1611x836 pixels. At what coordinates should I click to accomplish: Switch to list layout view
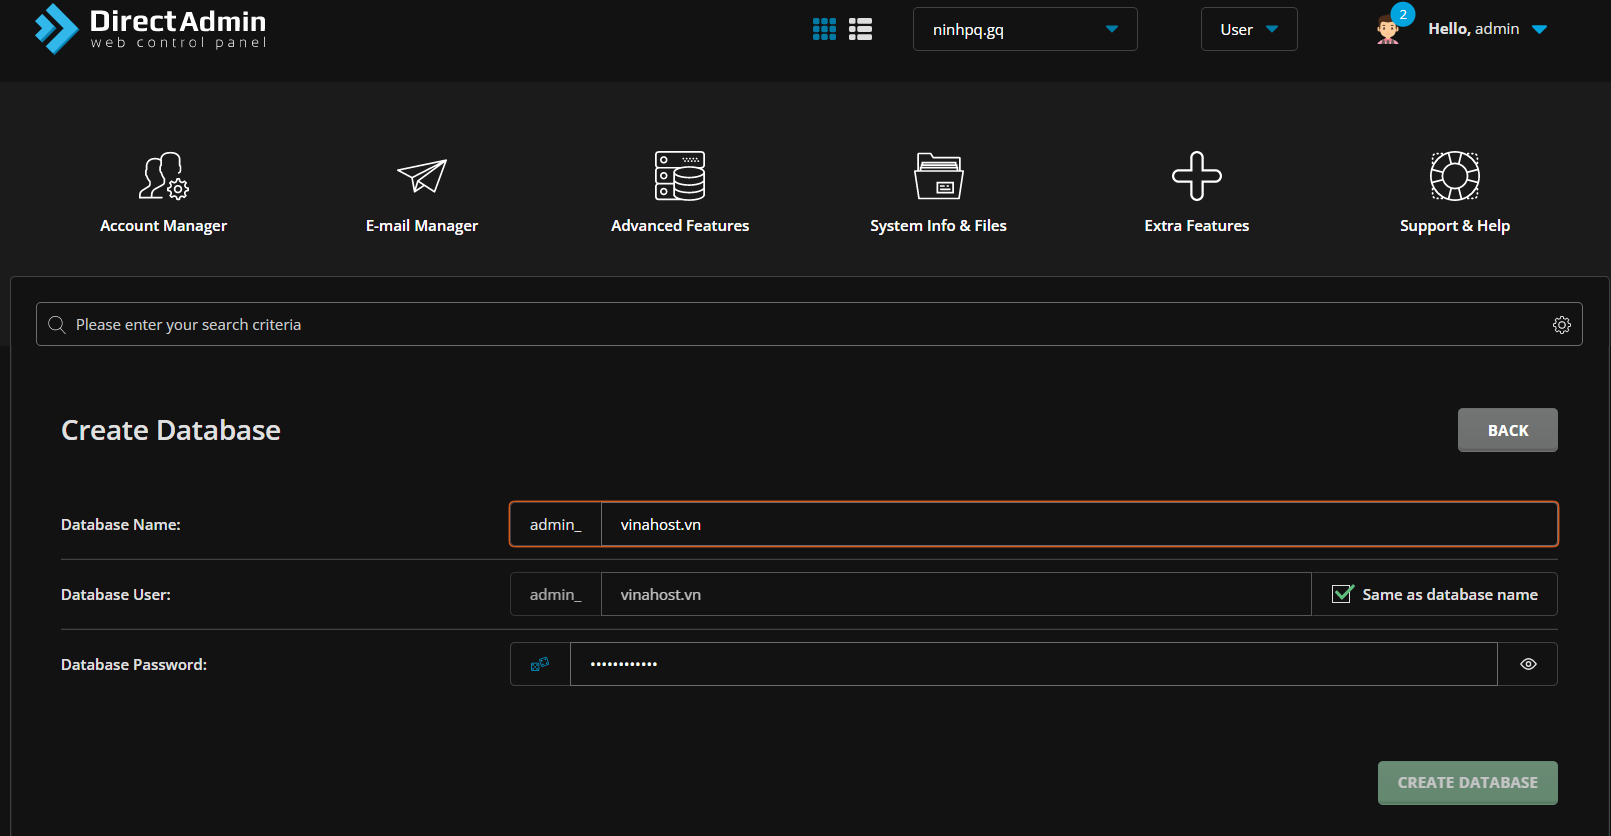[860, 29]
